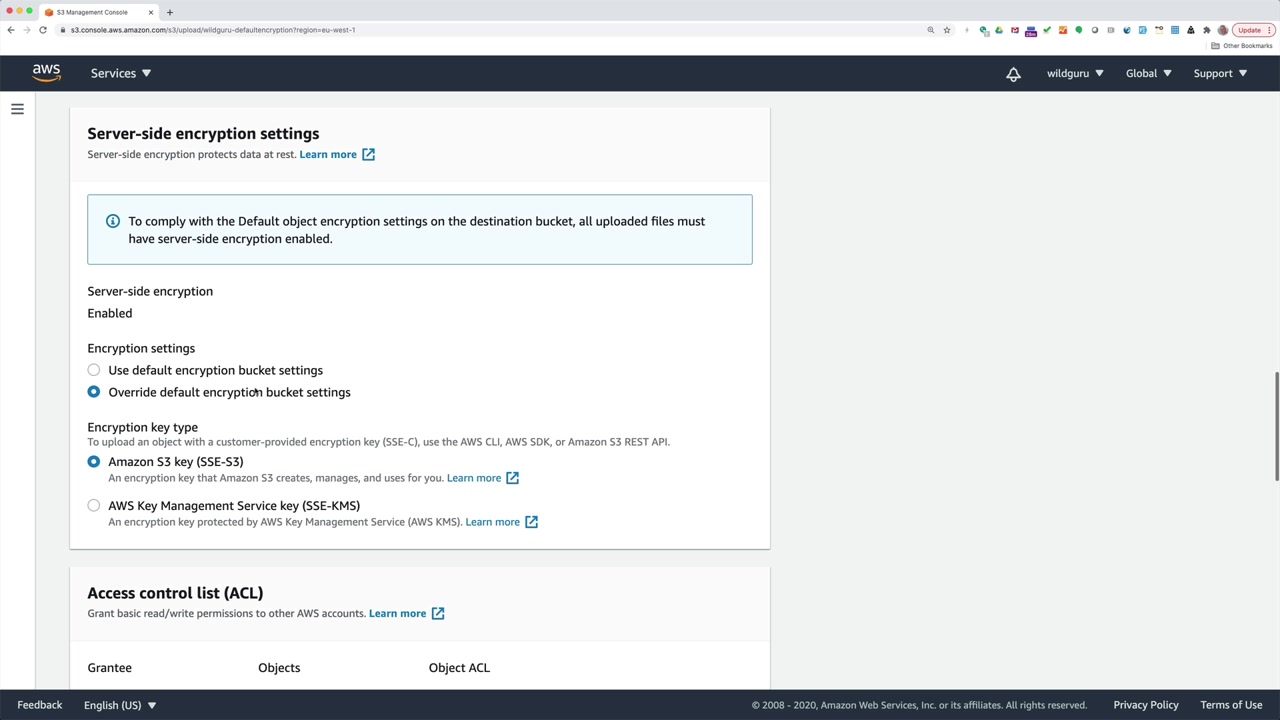Click the Encryption key type label
1280x720 pixels.
(x=142, y=427)
